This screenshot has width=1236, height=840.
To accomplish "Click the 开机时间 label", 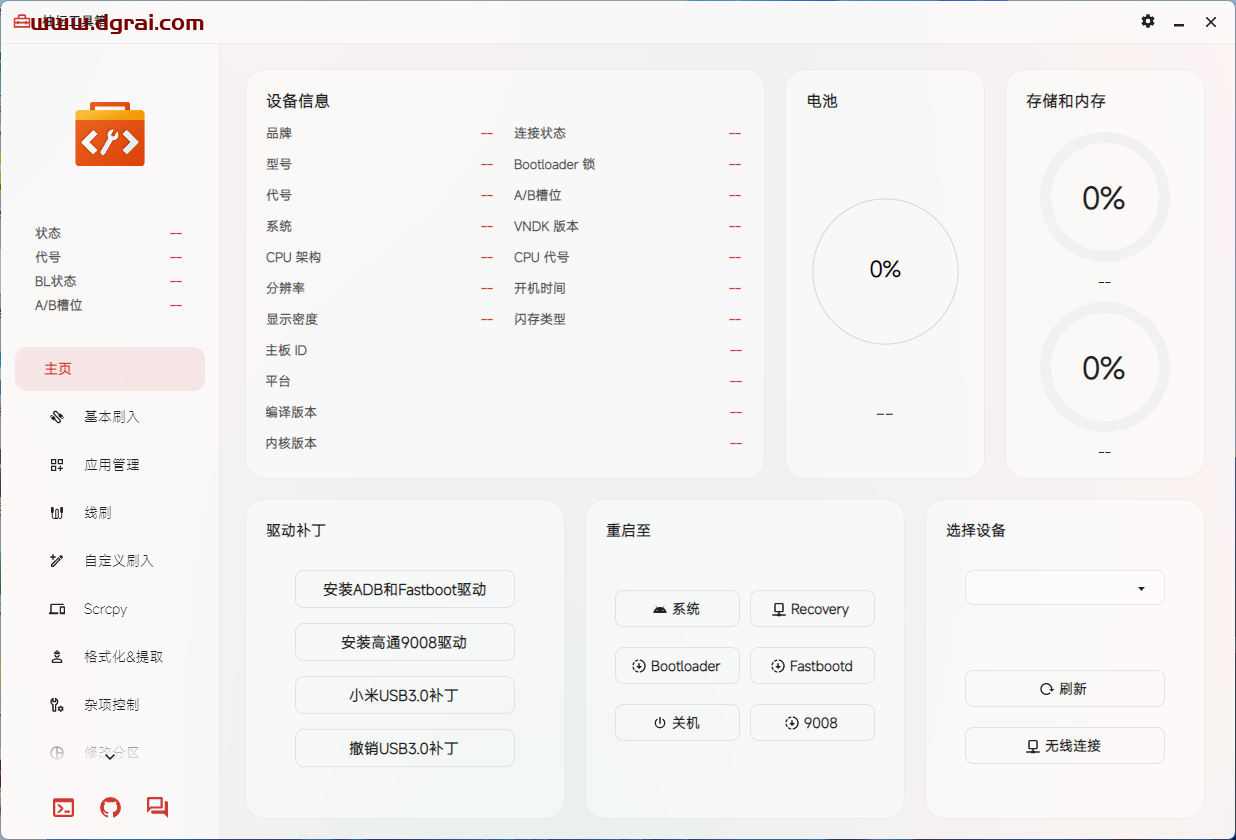I will 540,288.
